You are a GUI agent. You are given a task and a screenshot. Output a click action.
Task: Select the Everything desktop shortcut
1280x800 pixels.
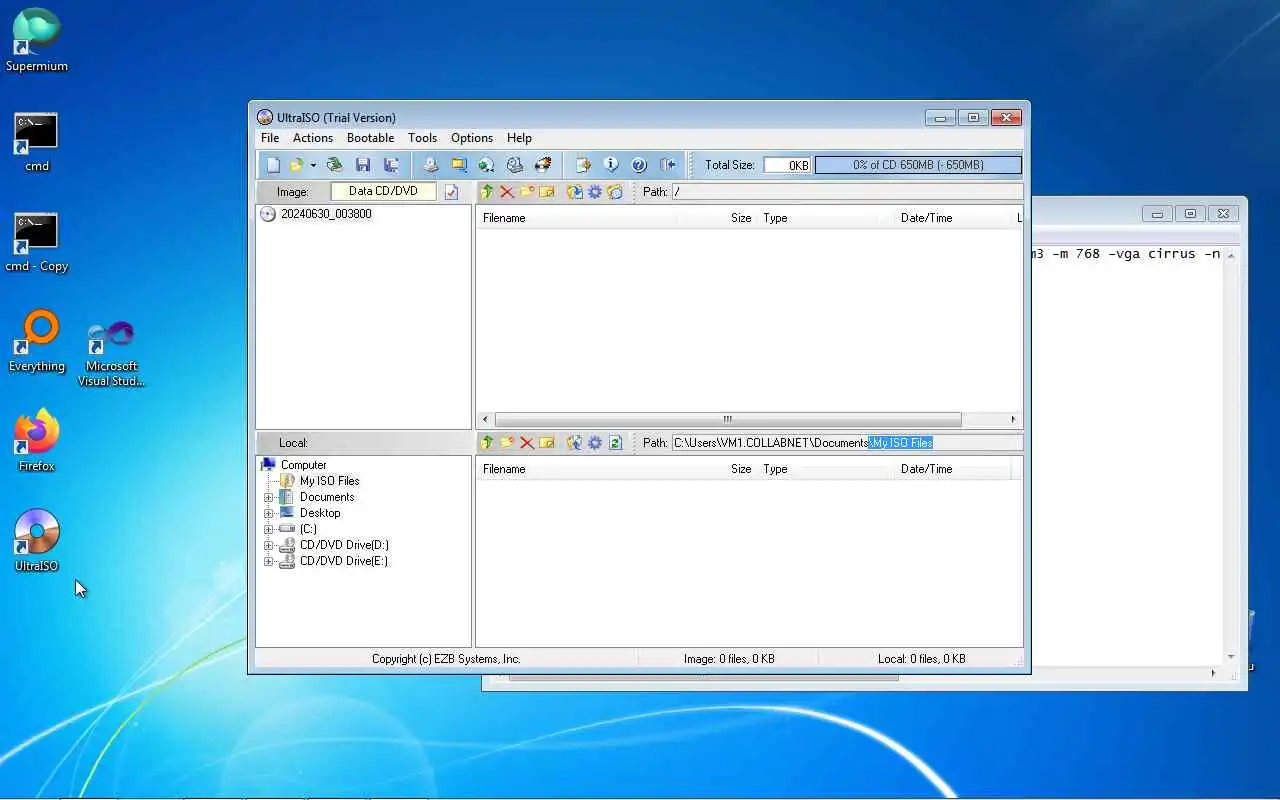coord(37,341)
